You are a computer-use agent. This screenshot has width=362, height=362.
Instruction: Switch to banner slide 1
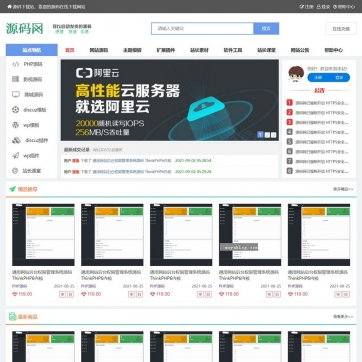click(260, 135)
